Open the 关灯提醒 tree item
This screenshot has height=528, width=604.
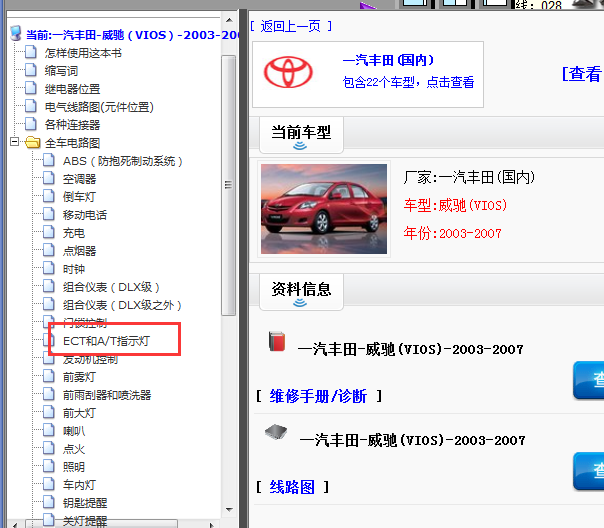click(85, 521)
